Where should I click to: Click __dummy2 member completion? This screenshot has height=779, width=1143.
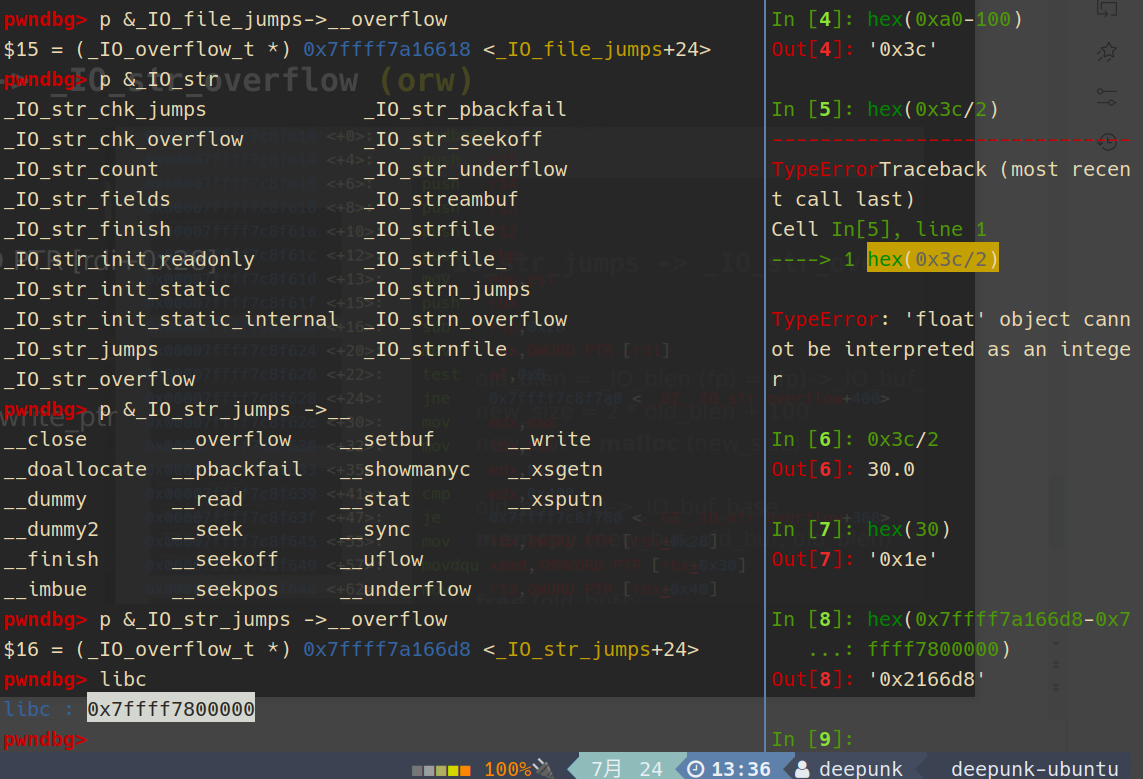point(51,529)
